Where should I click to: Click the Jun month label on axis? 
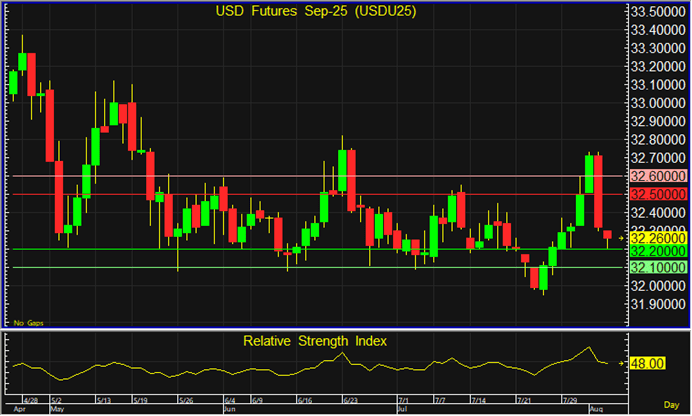click(229, 409)
